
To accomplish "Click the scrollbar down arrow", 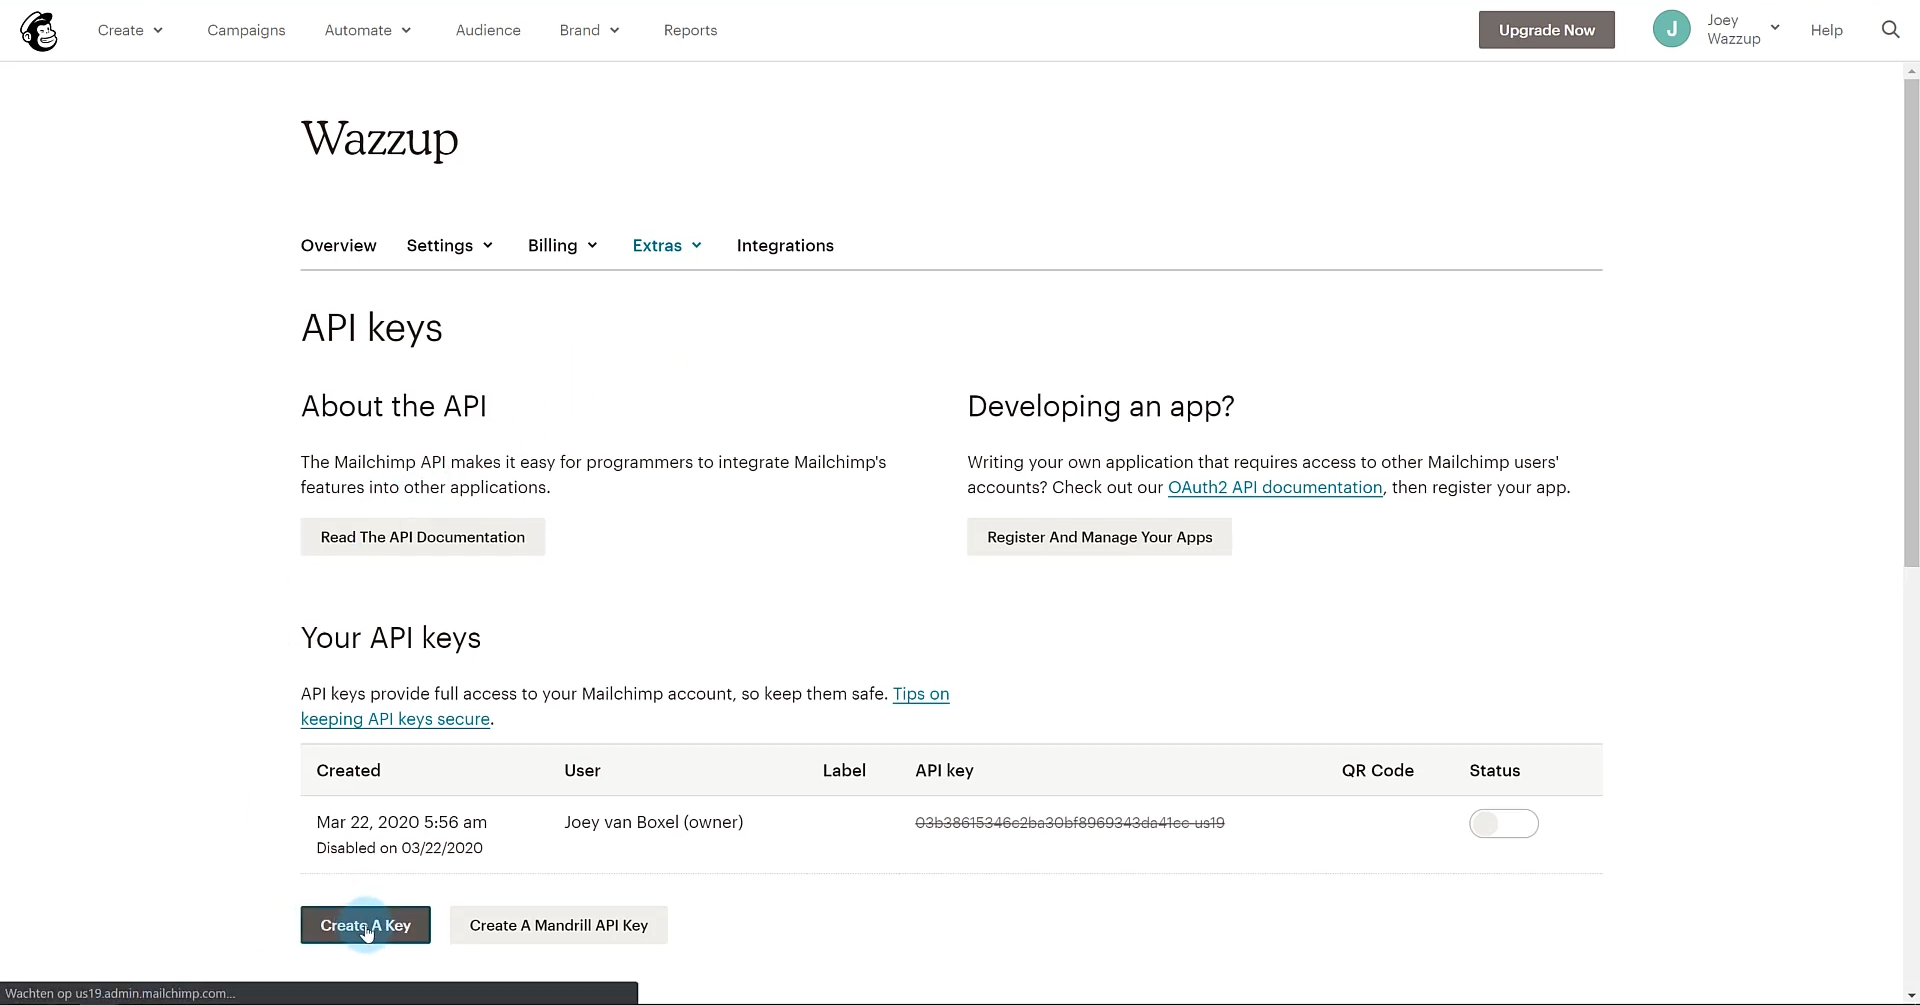I will click(1911, 996).
